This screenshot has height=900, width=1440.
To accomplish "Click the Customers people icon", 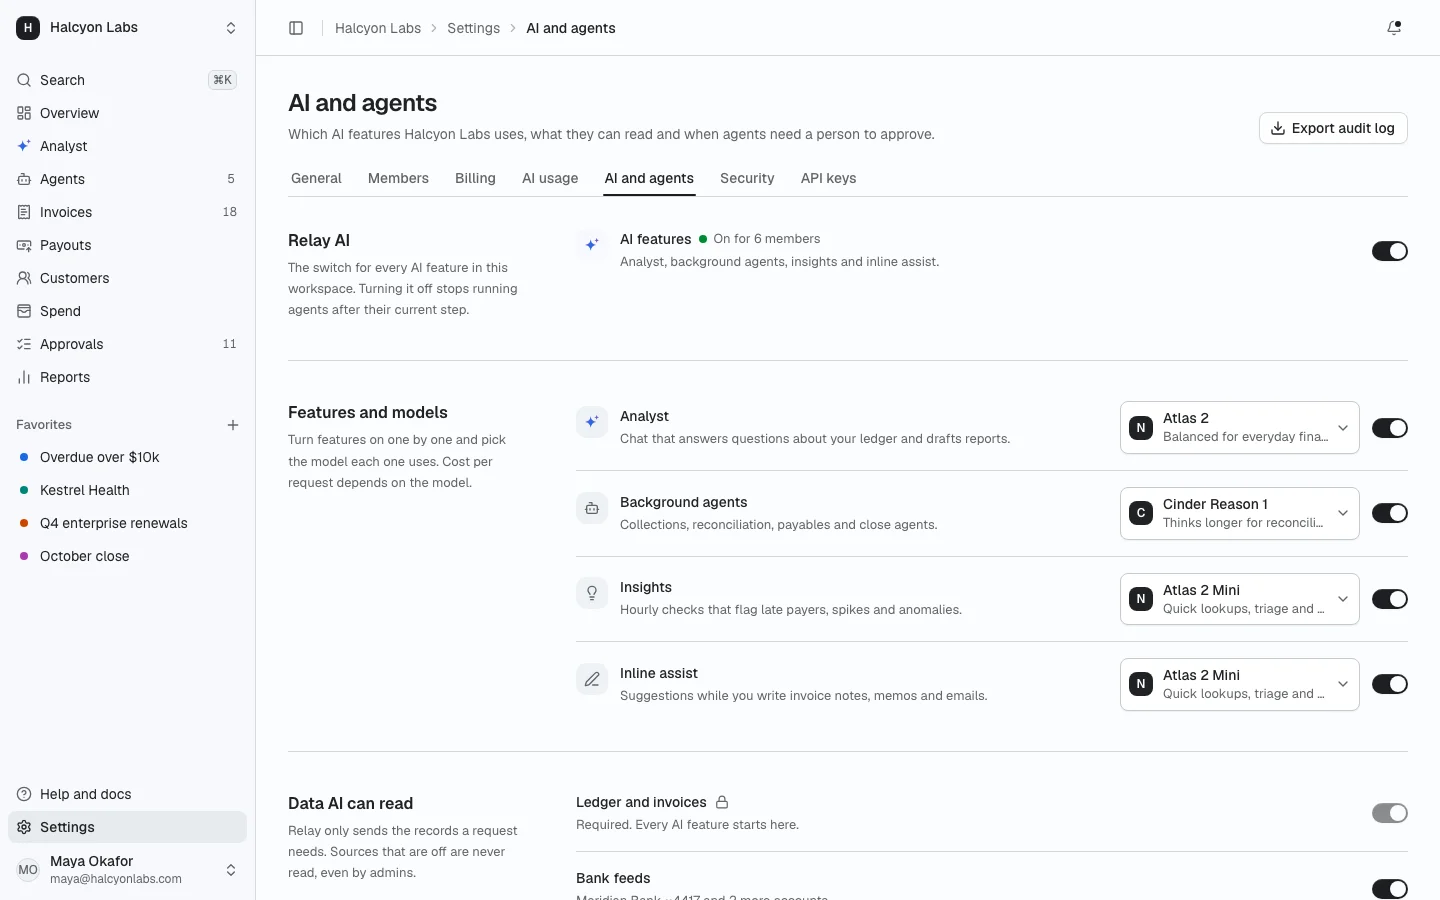I will [x=24, y=278].
